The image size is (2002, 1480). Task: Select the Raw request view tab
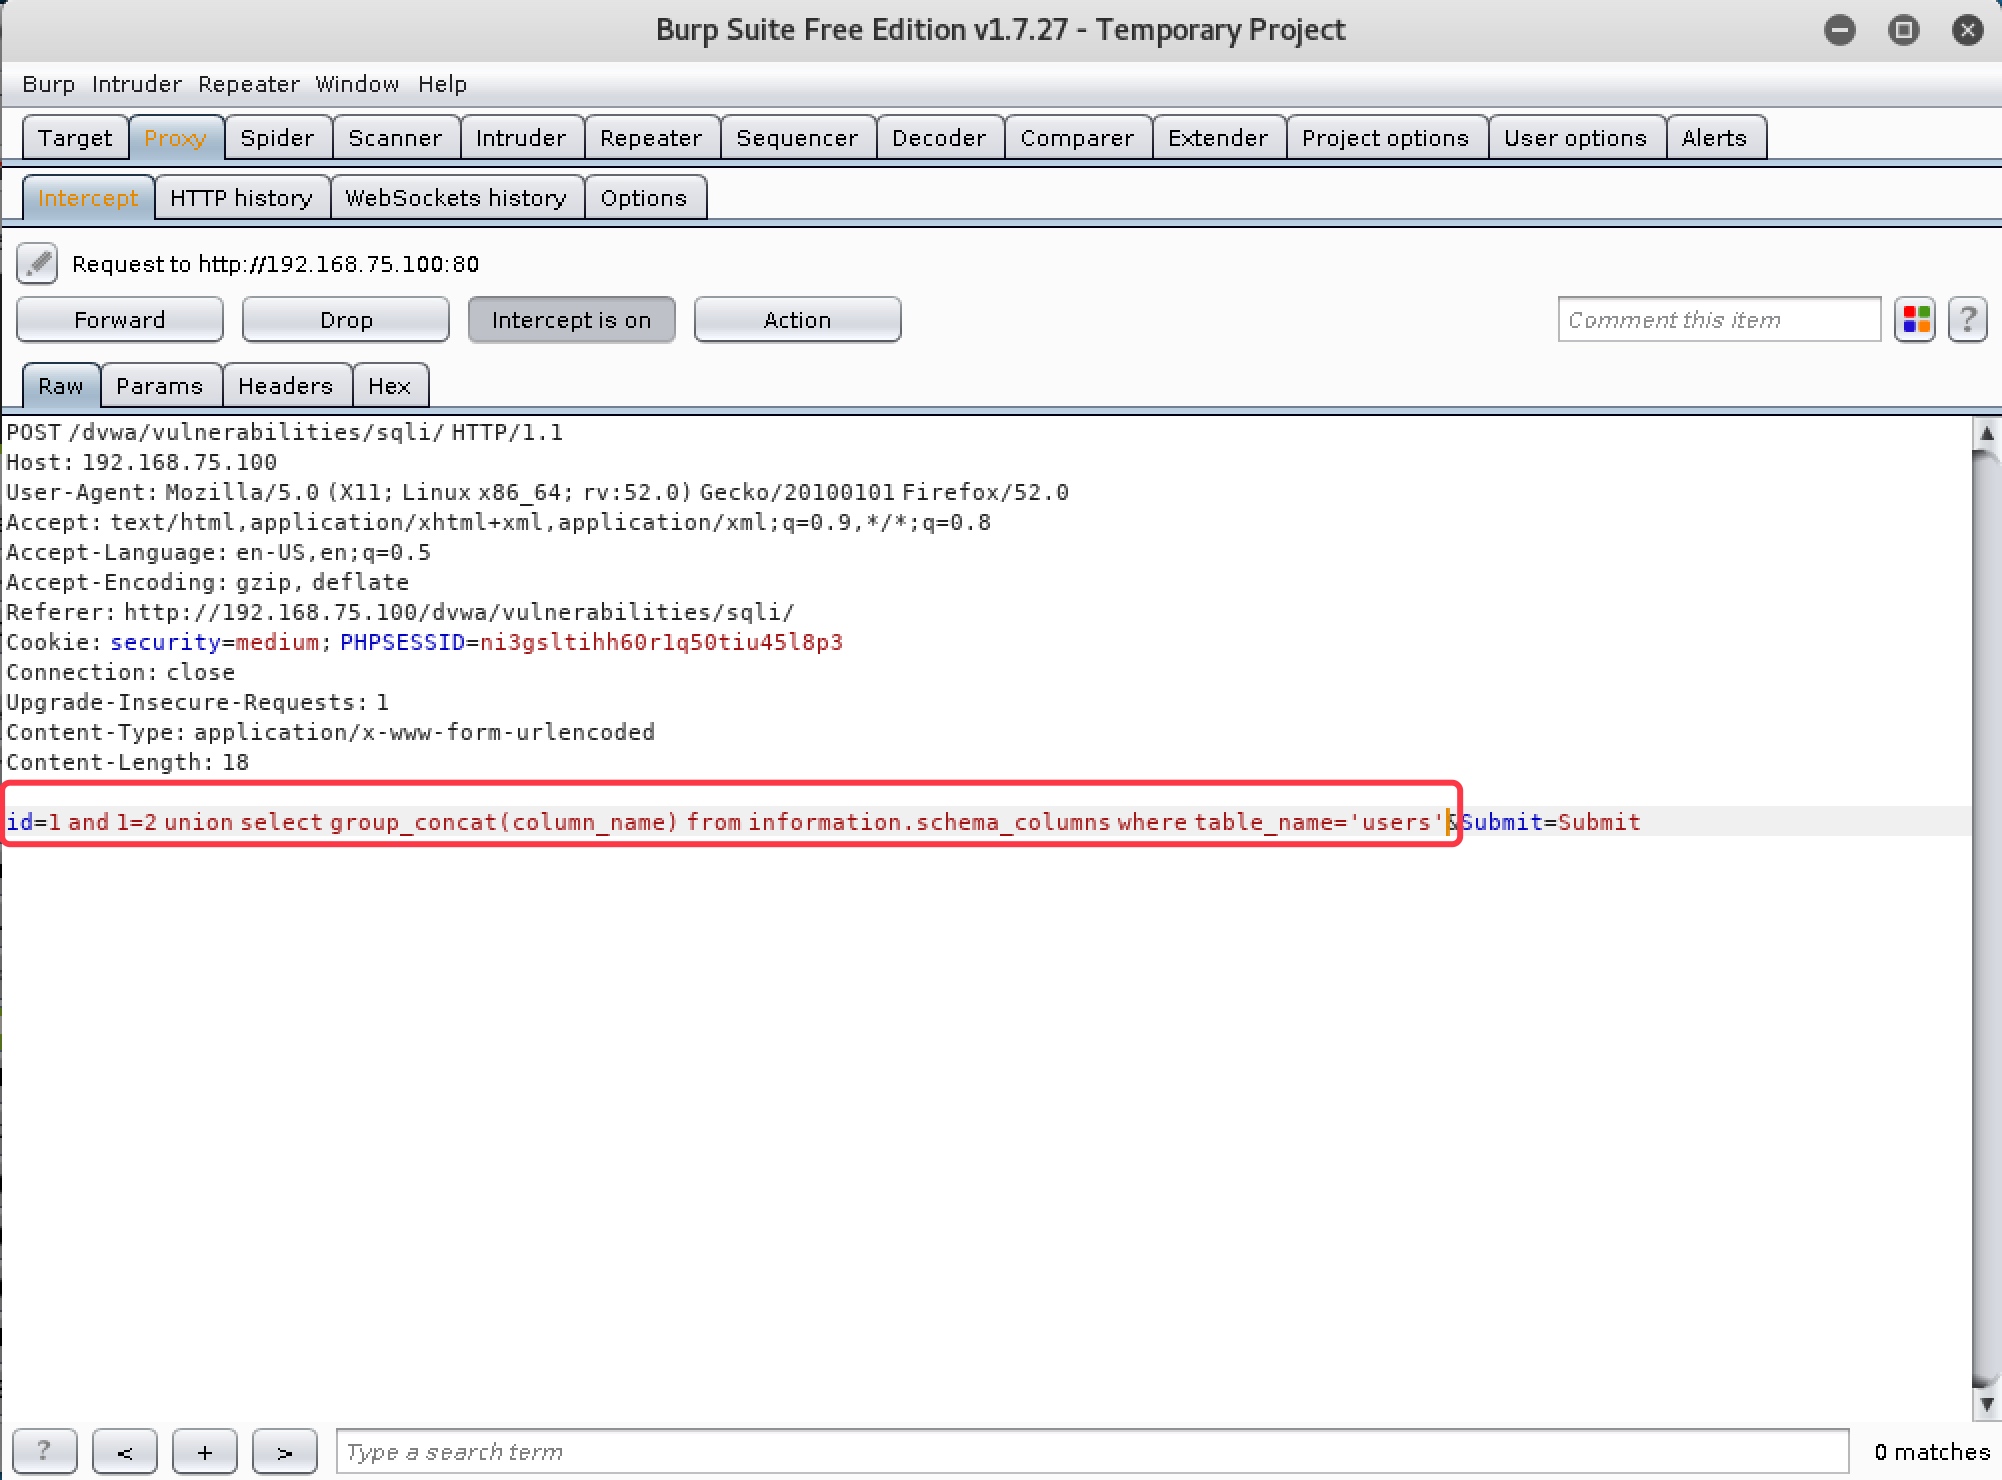click(x=61, y=386)
